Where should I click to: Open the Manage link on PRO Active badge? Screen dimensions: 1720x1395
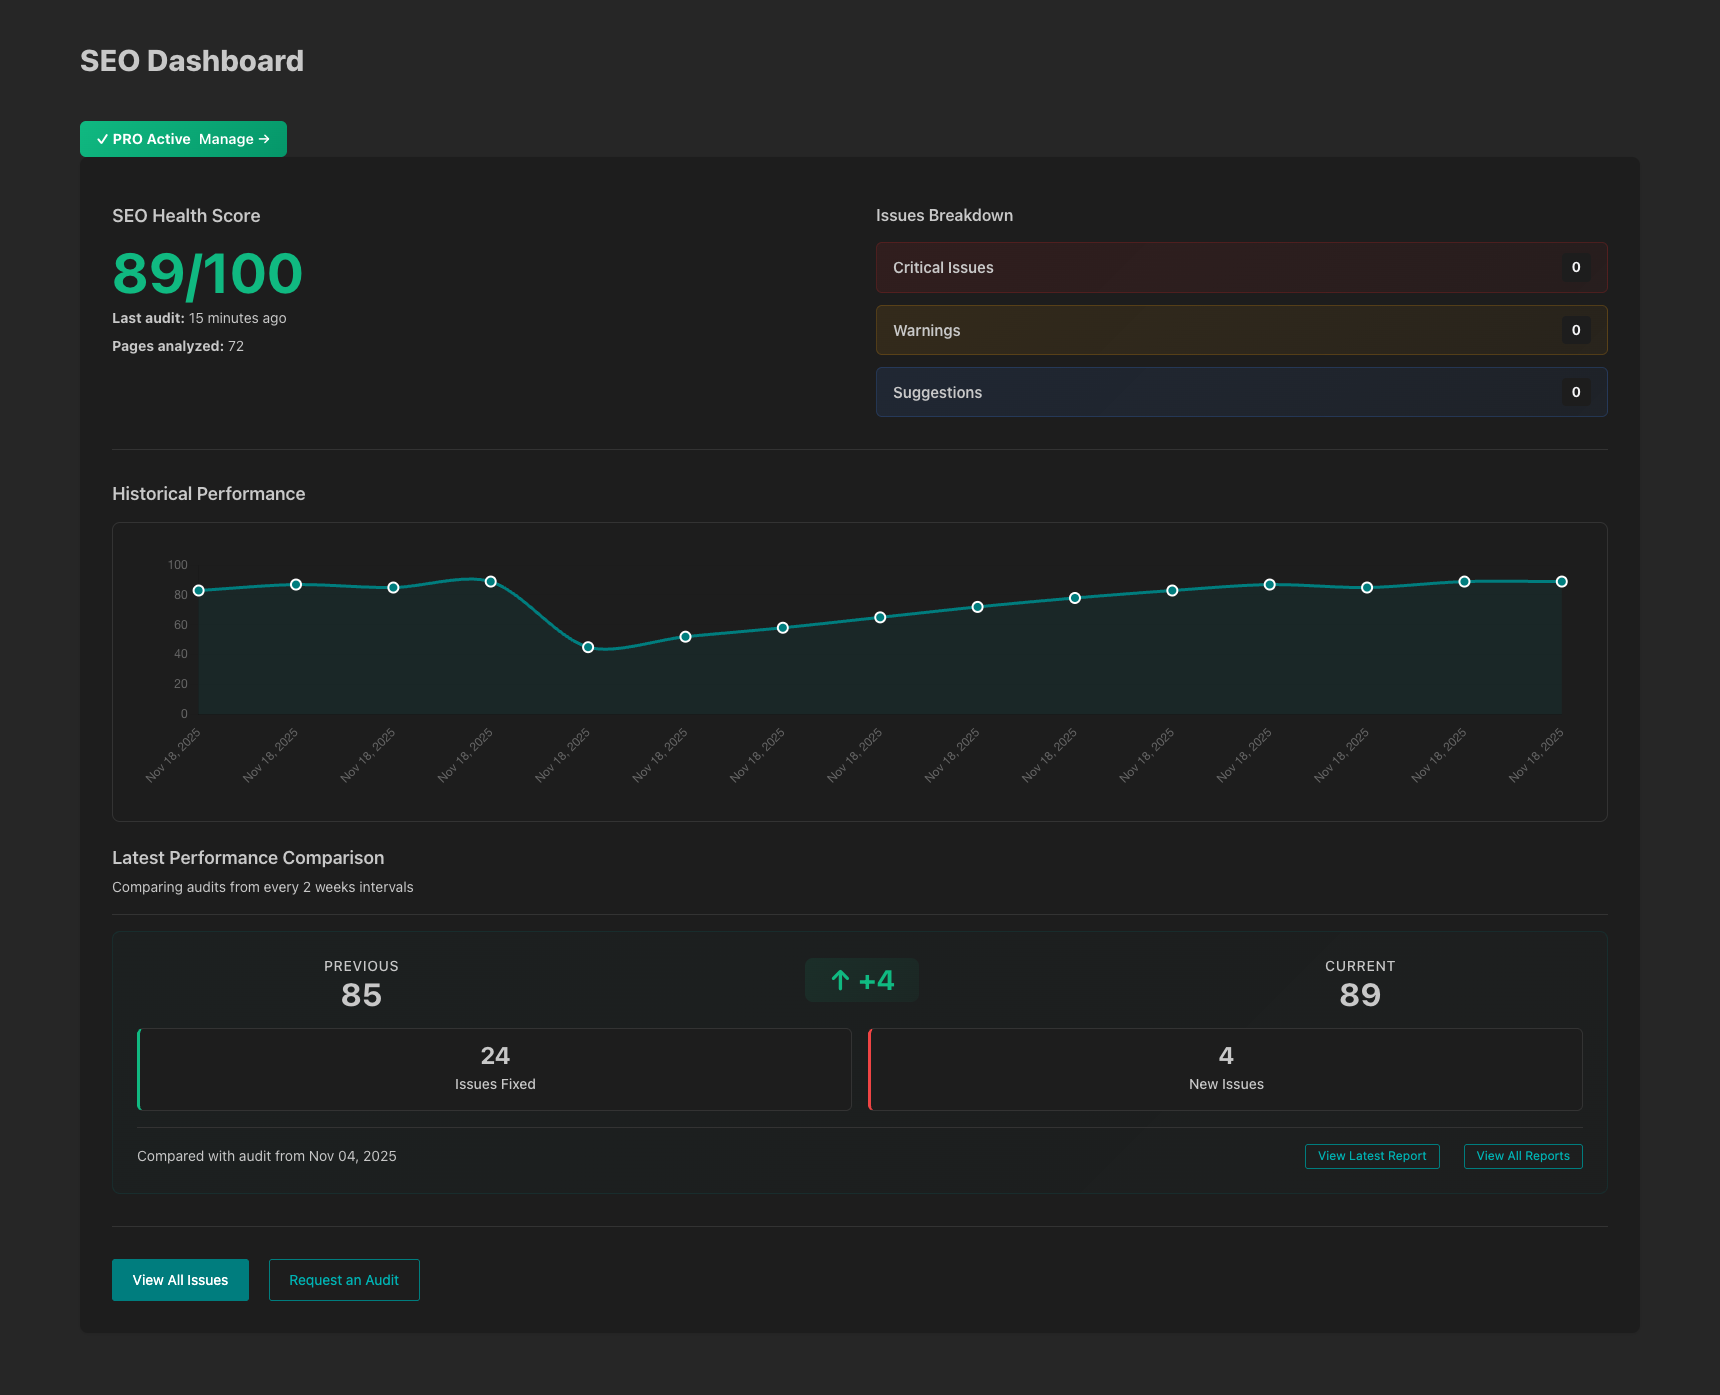pyautogui.click(x=224, y=139)
